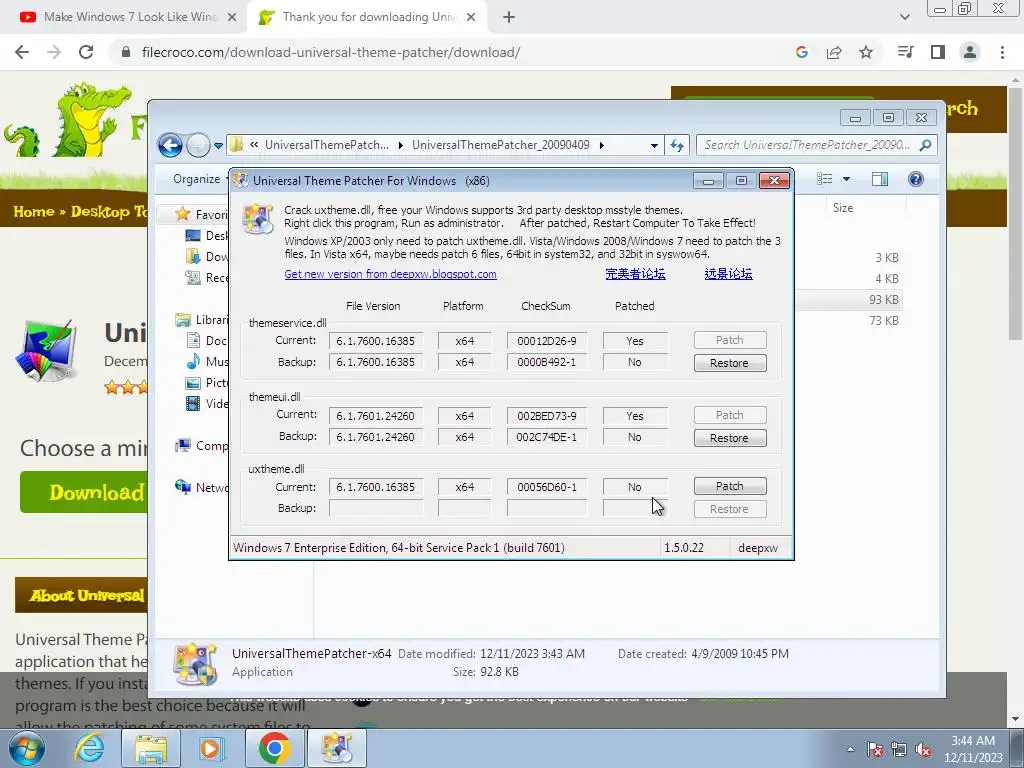The width and height of the screenshot is (1024, 768).
Task: Click uxtheme.dll current checksum 00056D60-1 field
Action: (x=547, y=487)
